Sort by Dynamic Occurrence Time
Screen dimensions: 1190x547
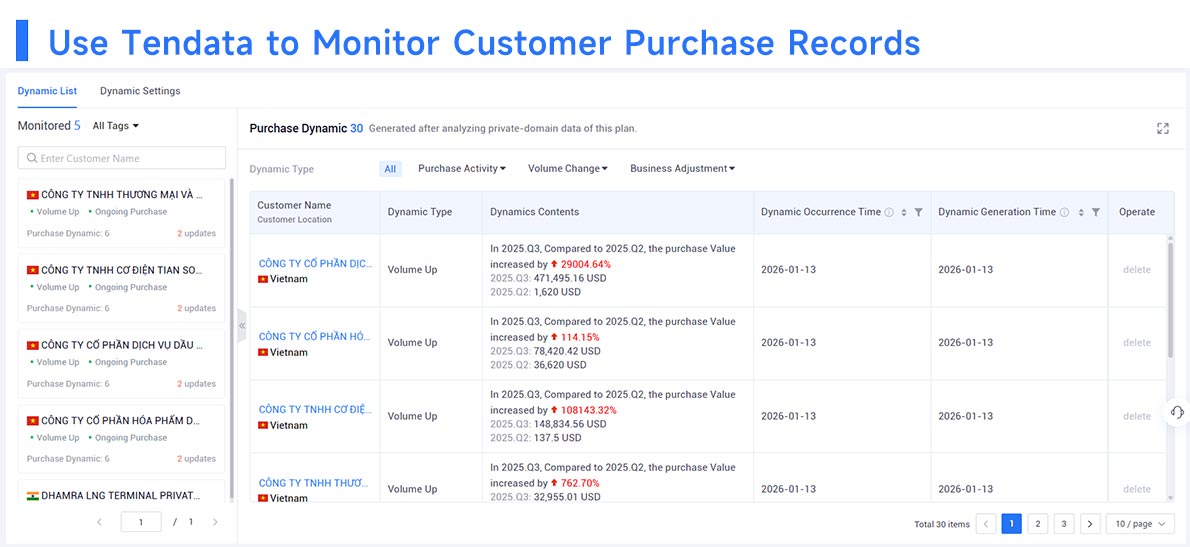coord(904,212)
